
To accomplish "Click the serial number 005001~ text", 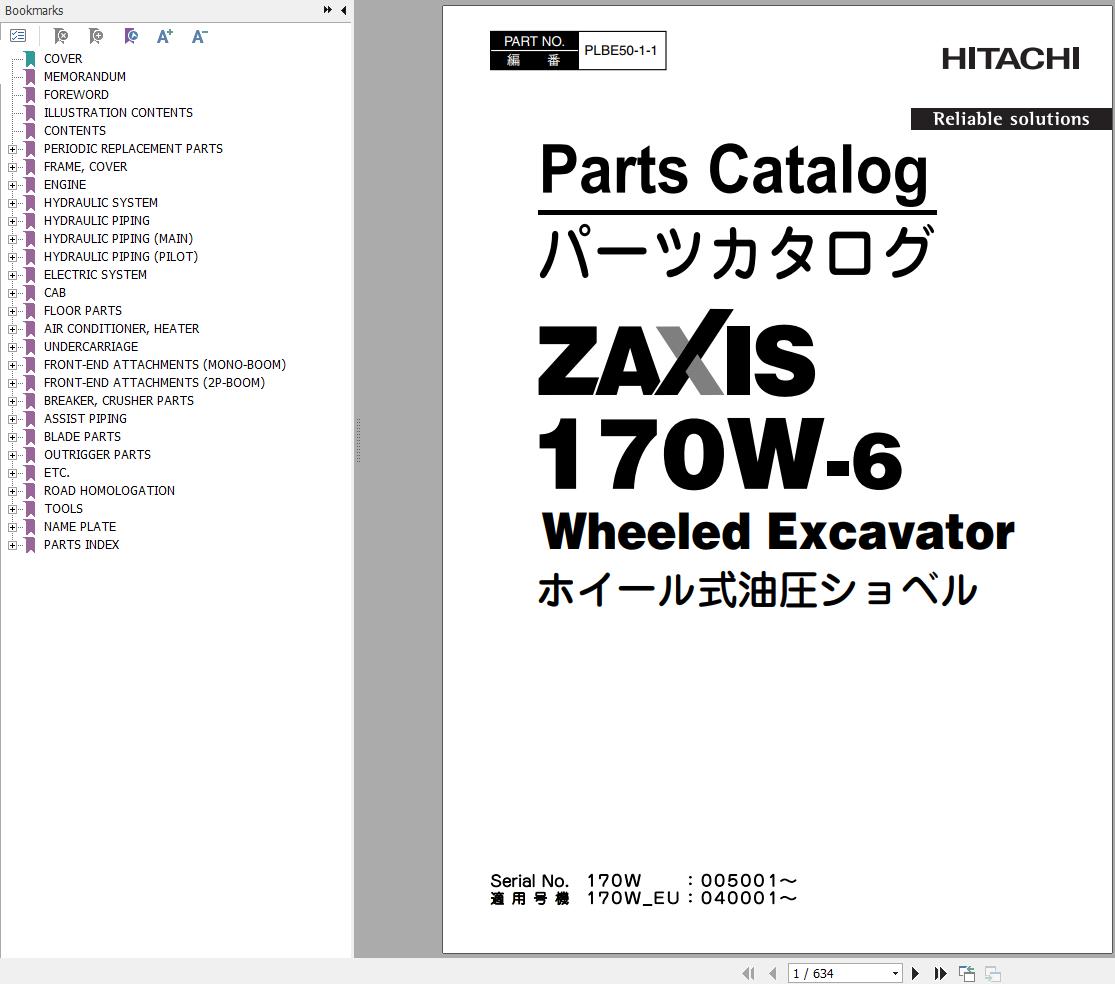I will coord(749,880).
